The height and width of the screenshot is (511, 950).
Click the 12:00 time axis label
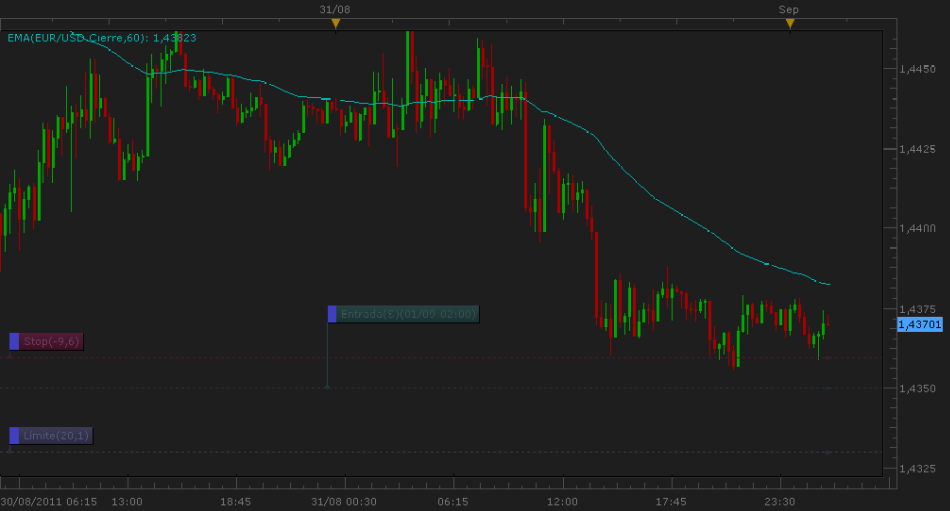click(562, 502)
